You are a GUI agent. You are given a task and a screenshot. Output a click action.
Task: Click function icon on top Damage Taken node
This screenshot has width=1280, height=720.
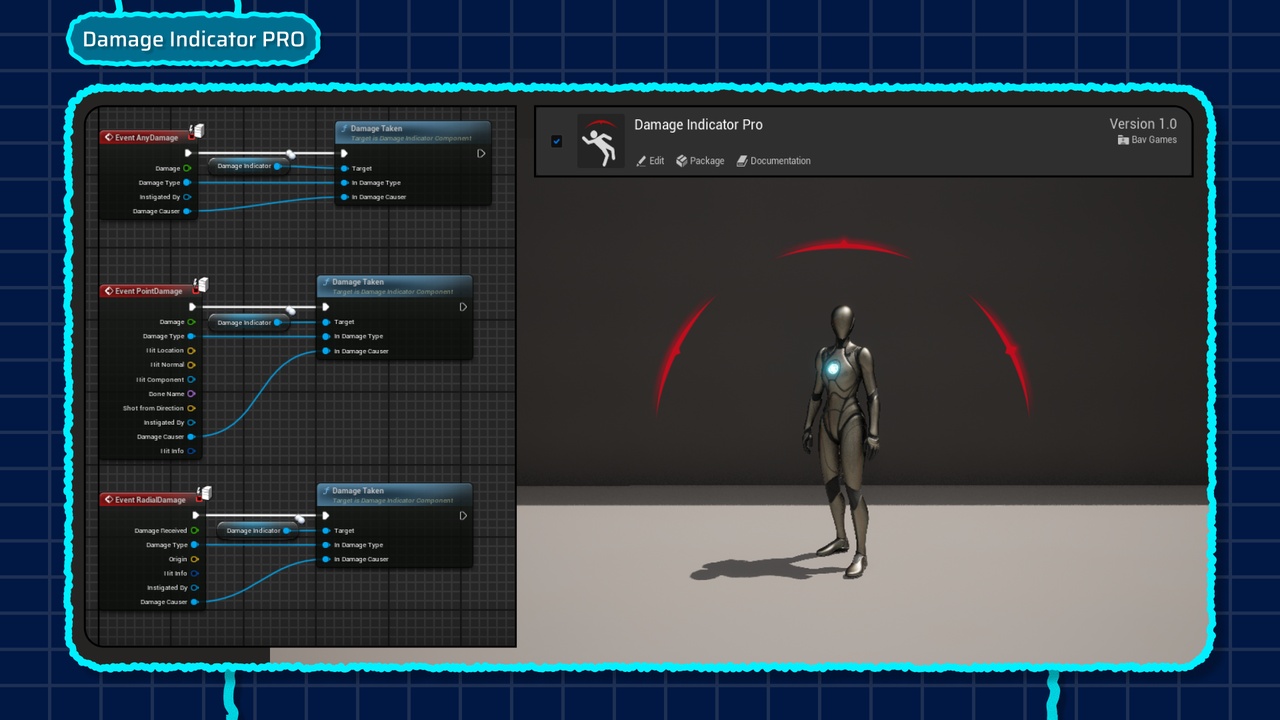tap(344, 129)
